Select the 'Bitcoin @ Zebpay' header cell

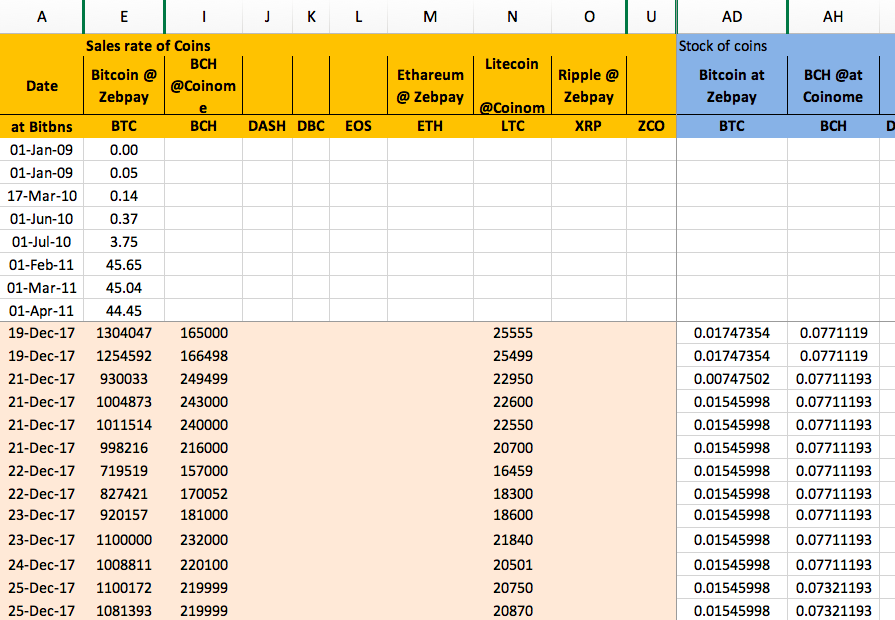pyautogui.click(x=124, y=86)
